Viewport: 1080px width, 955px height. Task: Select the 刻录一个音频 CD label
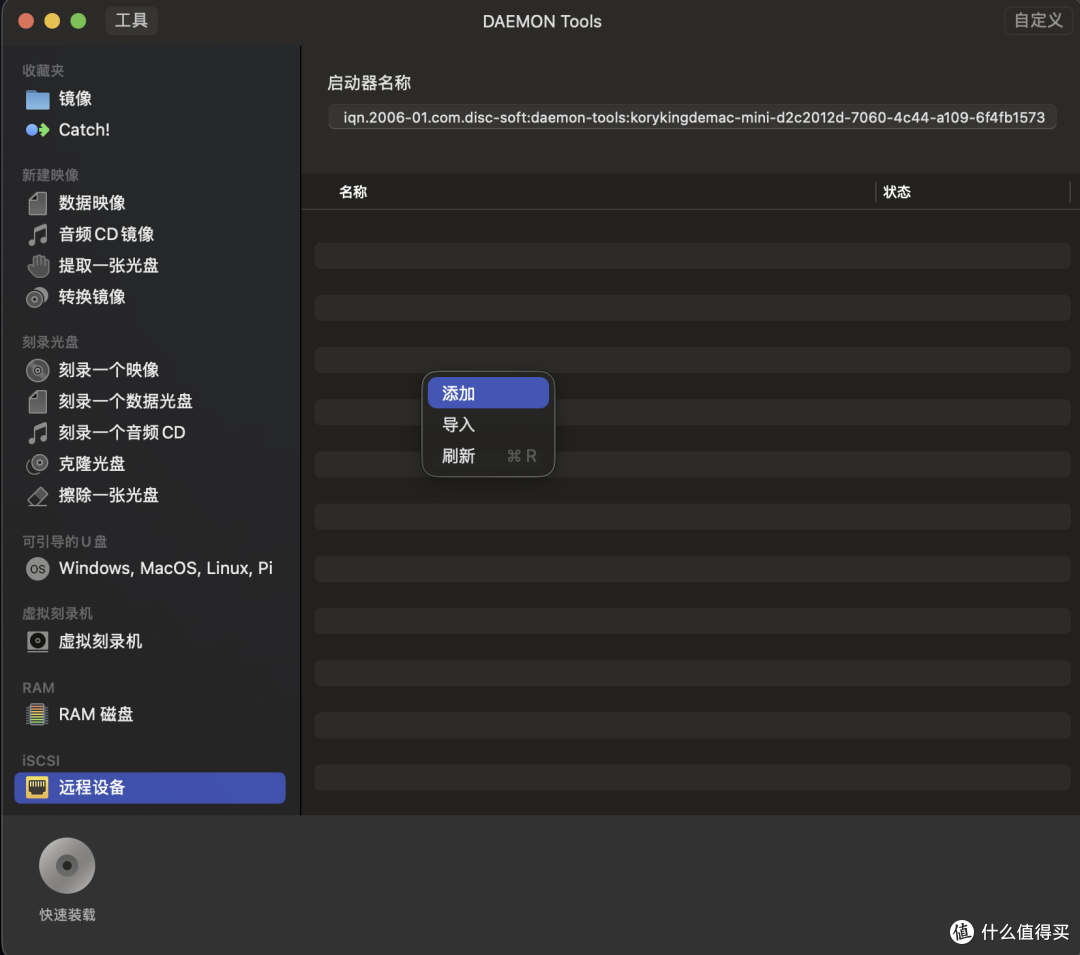[122, 433]
